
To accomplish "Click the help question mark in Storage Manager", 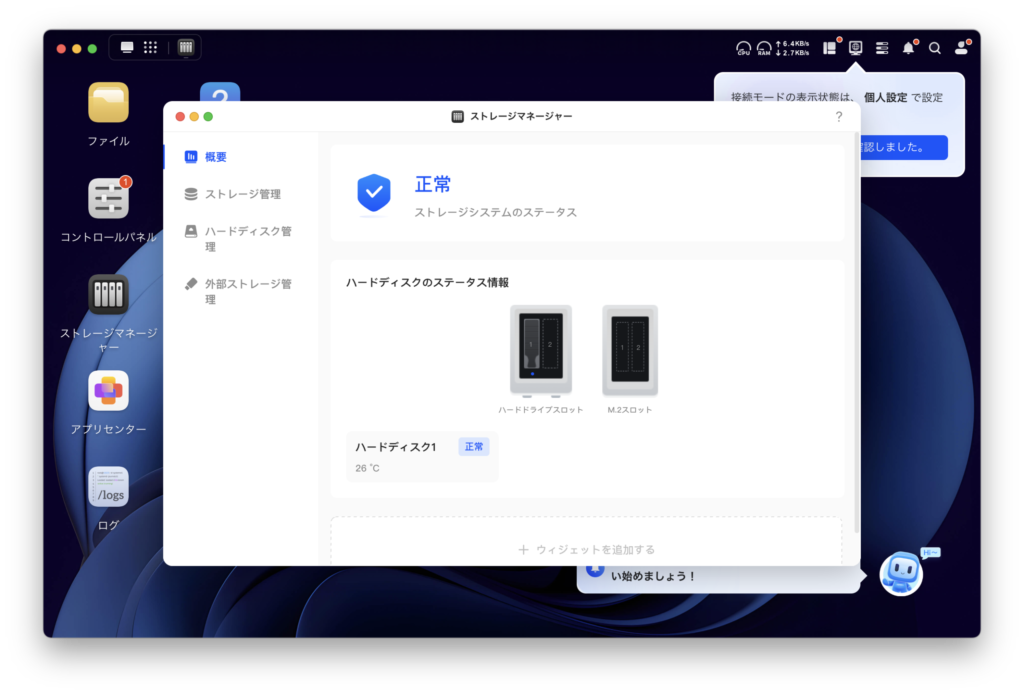I will [x=839, y=117].
